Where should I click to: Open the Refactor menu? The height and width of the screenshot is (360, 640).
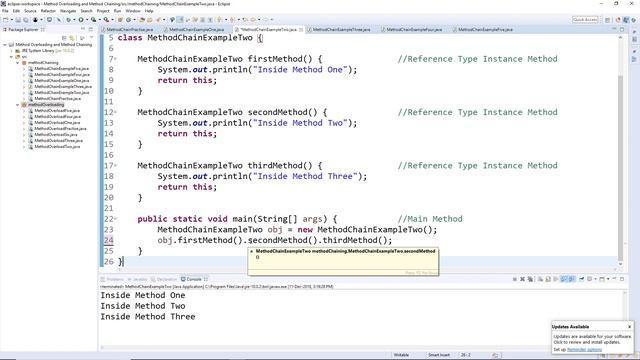(x=48, y=11)
